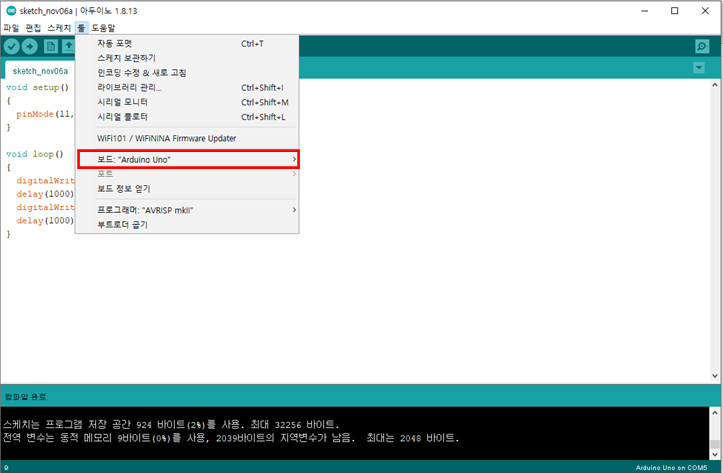Open the tab options dropdown arrow

pyautogui.click(x=699, y=68)
